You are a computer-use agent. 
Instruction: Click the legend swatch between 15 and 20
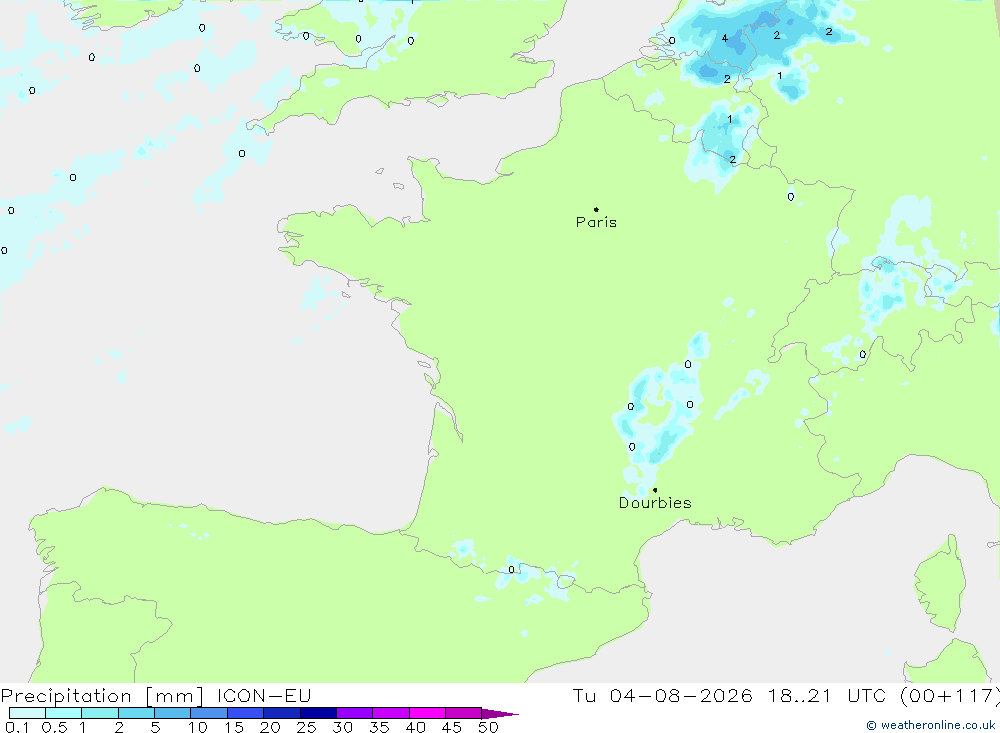point(245,713)
